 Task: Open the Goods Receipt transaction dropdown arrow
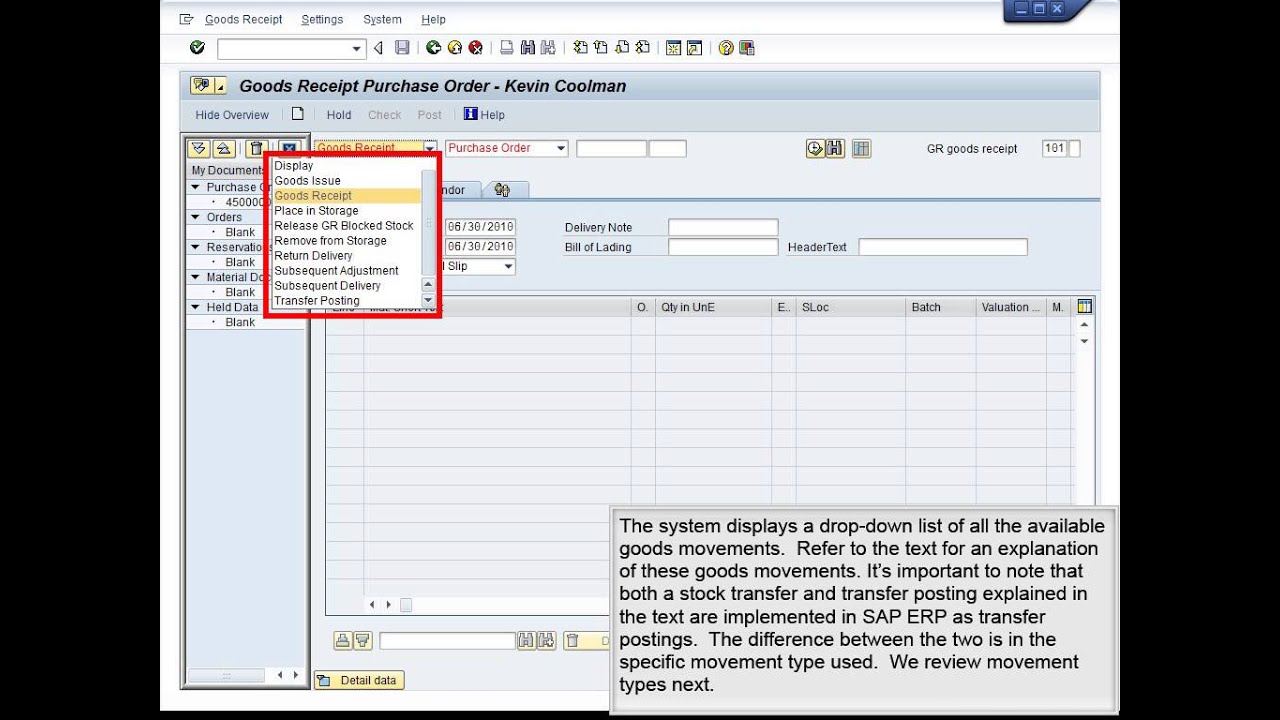tap(430, 148)
